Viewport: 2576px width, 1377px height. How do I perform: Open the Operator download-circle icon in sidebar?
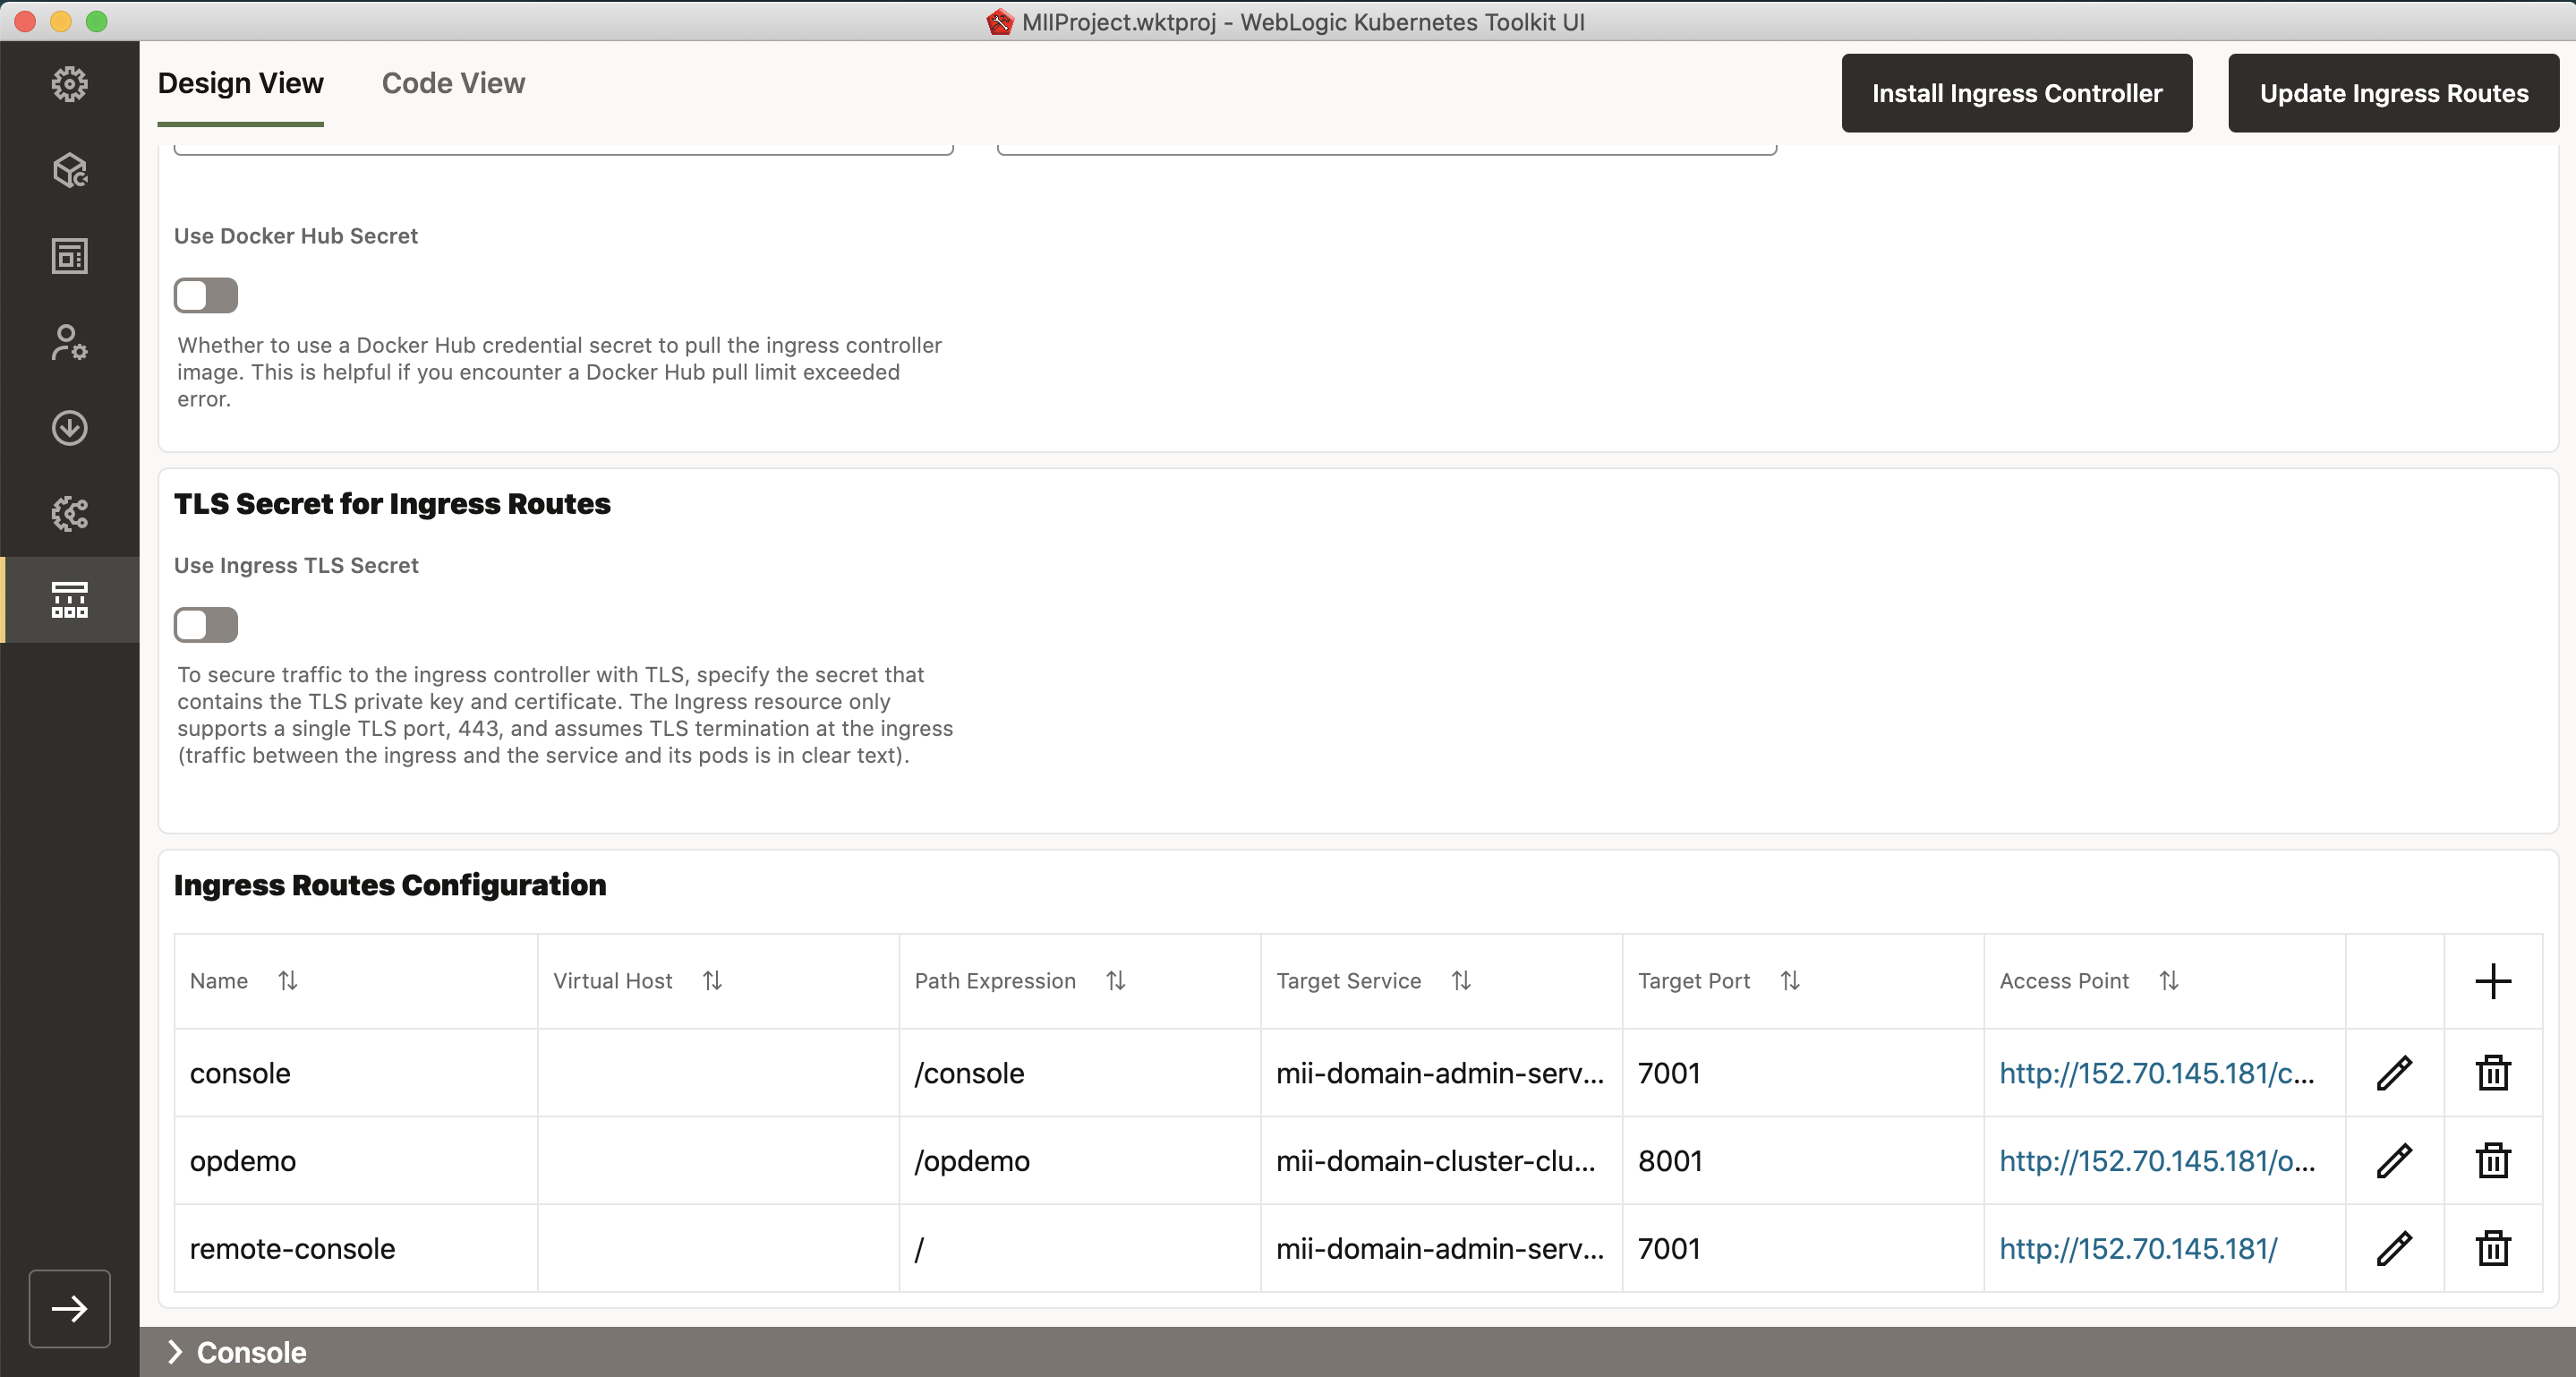click(x=69, y=428)
